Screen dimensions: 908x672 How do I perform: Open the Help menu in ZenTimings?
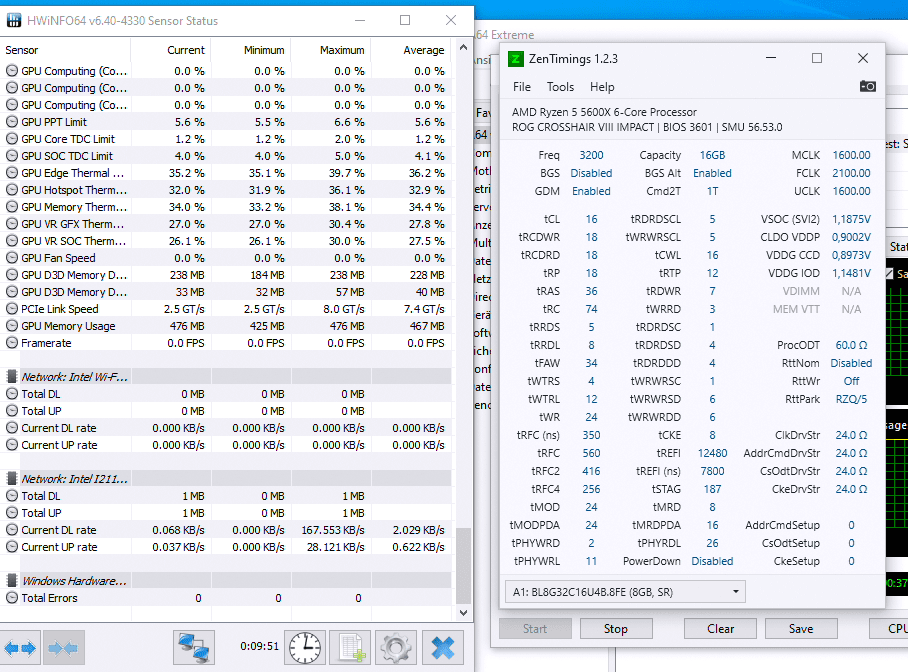click(x=602, y=87)
